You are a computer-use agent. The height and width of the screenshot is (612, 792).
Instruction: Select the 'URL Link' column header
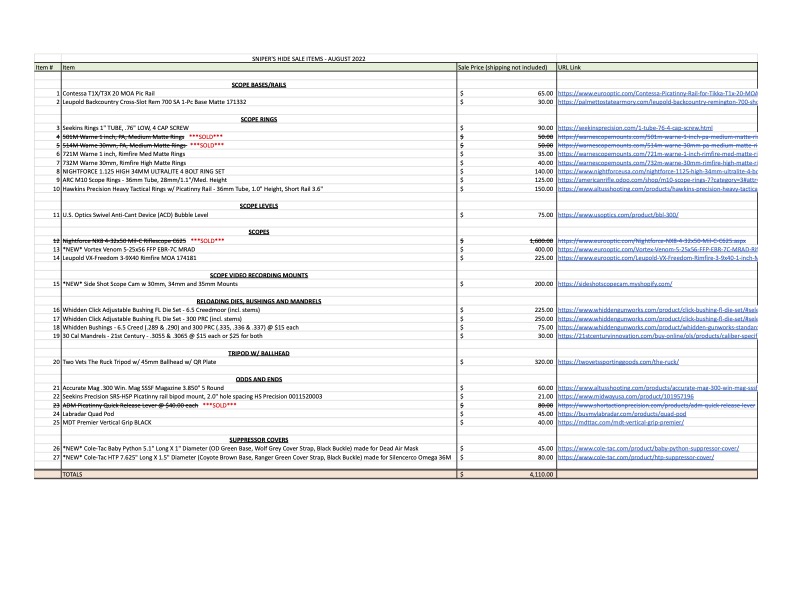pos(657,67)
